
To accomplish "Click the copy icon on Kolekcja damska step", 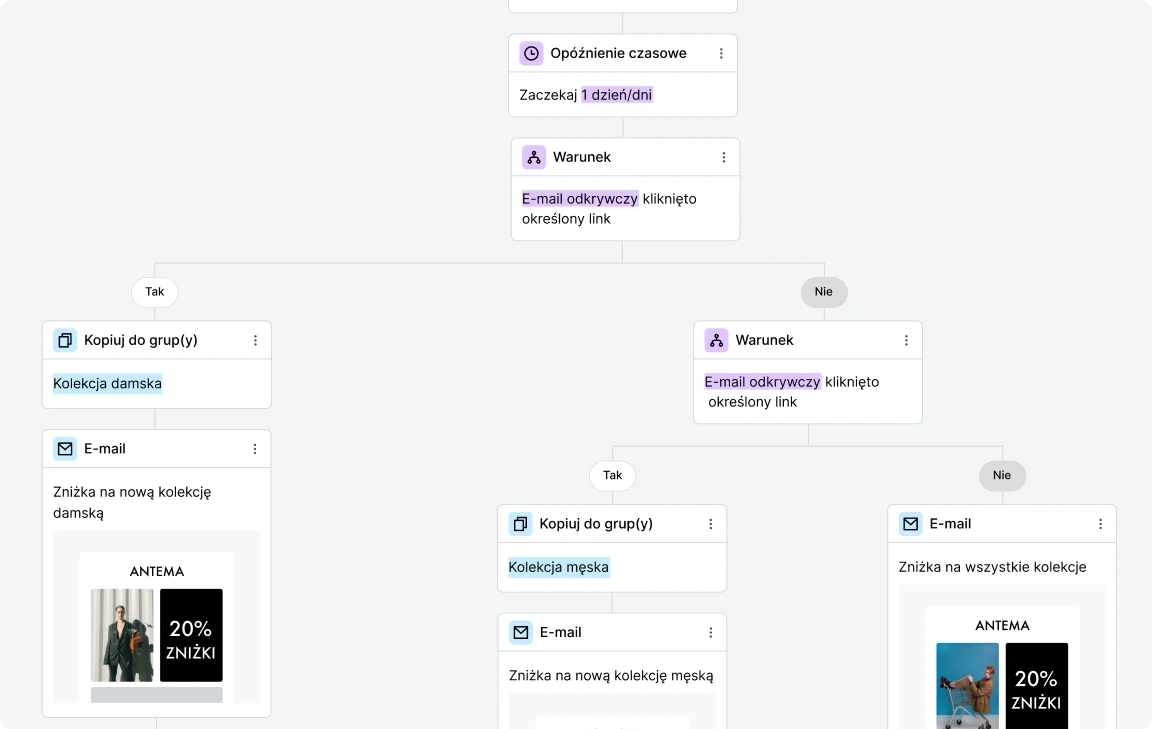I will [65, 340].
